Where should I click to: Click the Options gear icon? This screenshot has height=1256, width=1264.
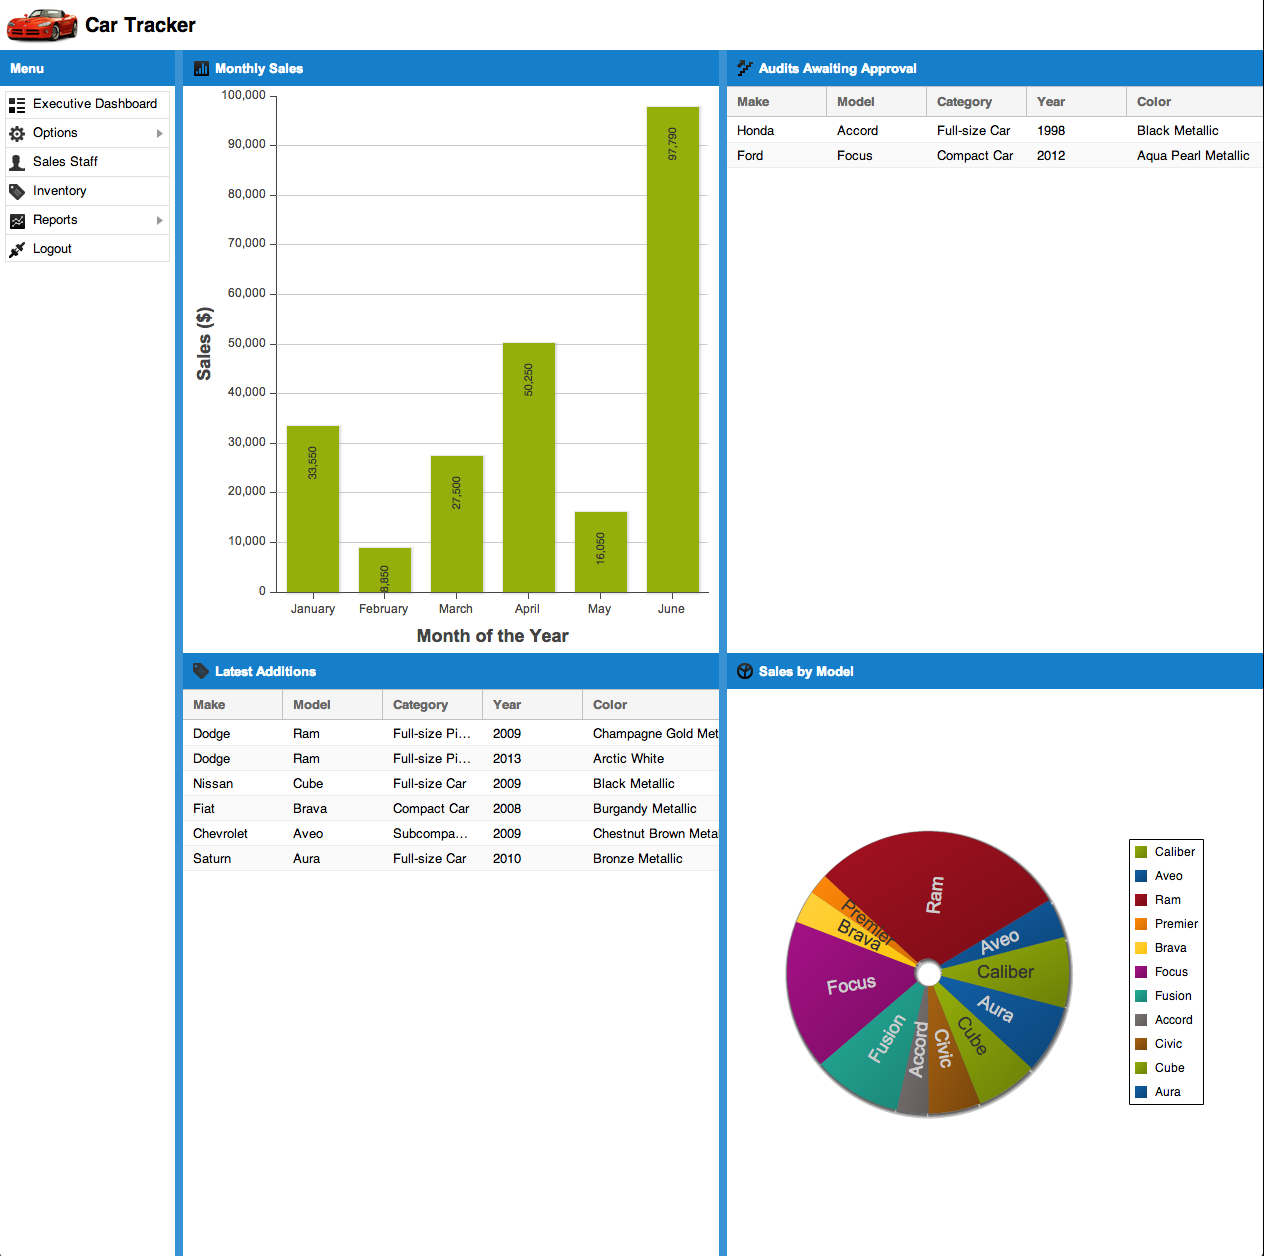tap(17, 133)
